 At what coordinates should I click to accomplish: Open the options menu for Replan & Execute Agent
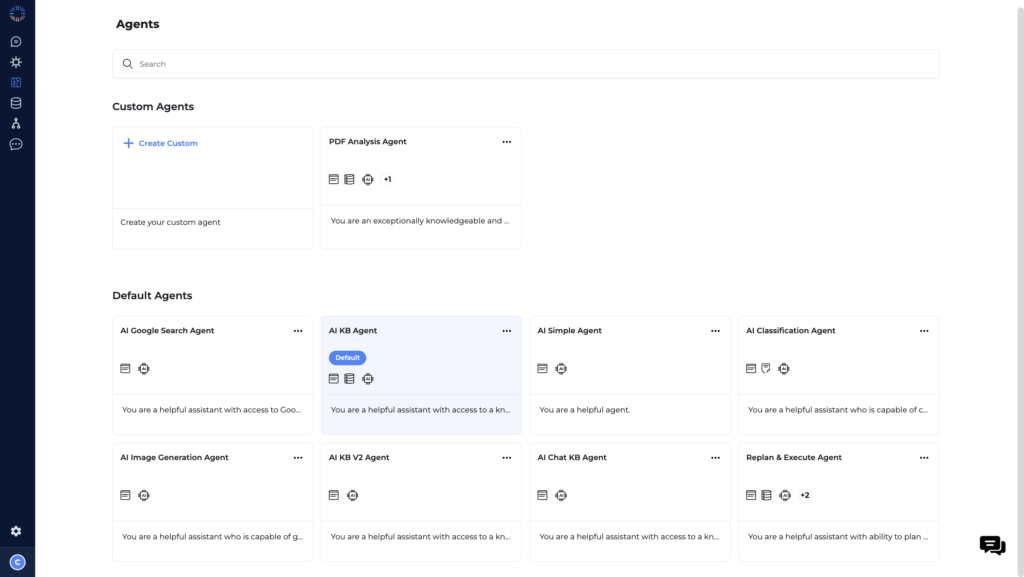(x=924, y=457)
